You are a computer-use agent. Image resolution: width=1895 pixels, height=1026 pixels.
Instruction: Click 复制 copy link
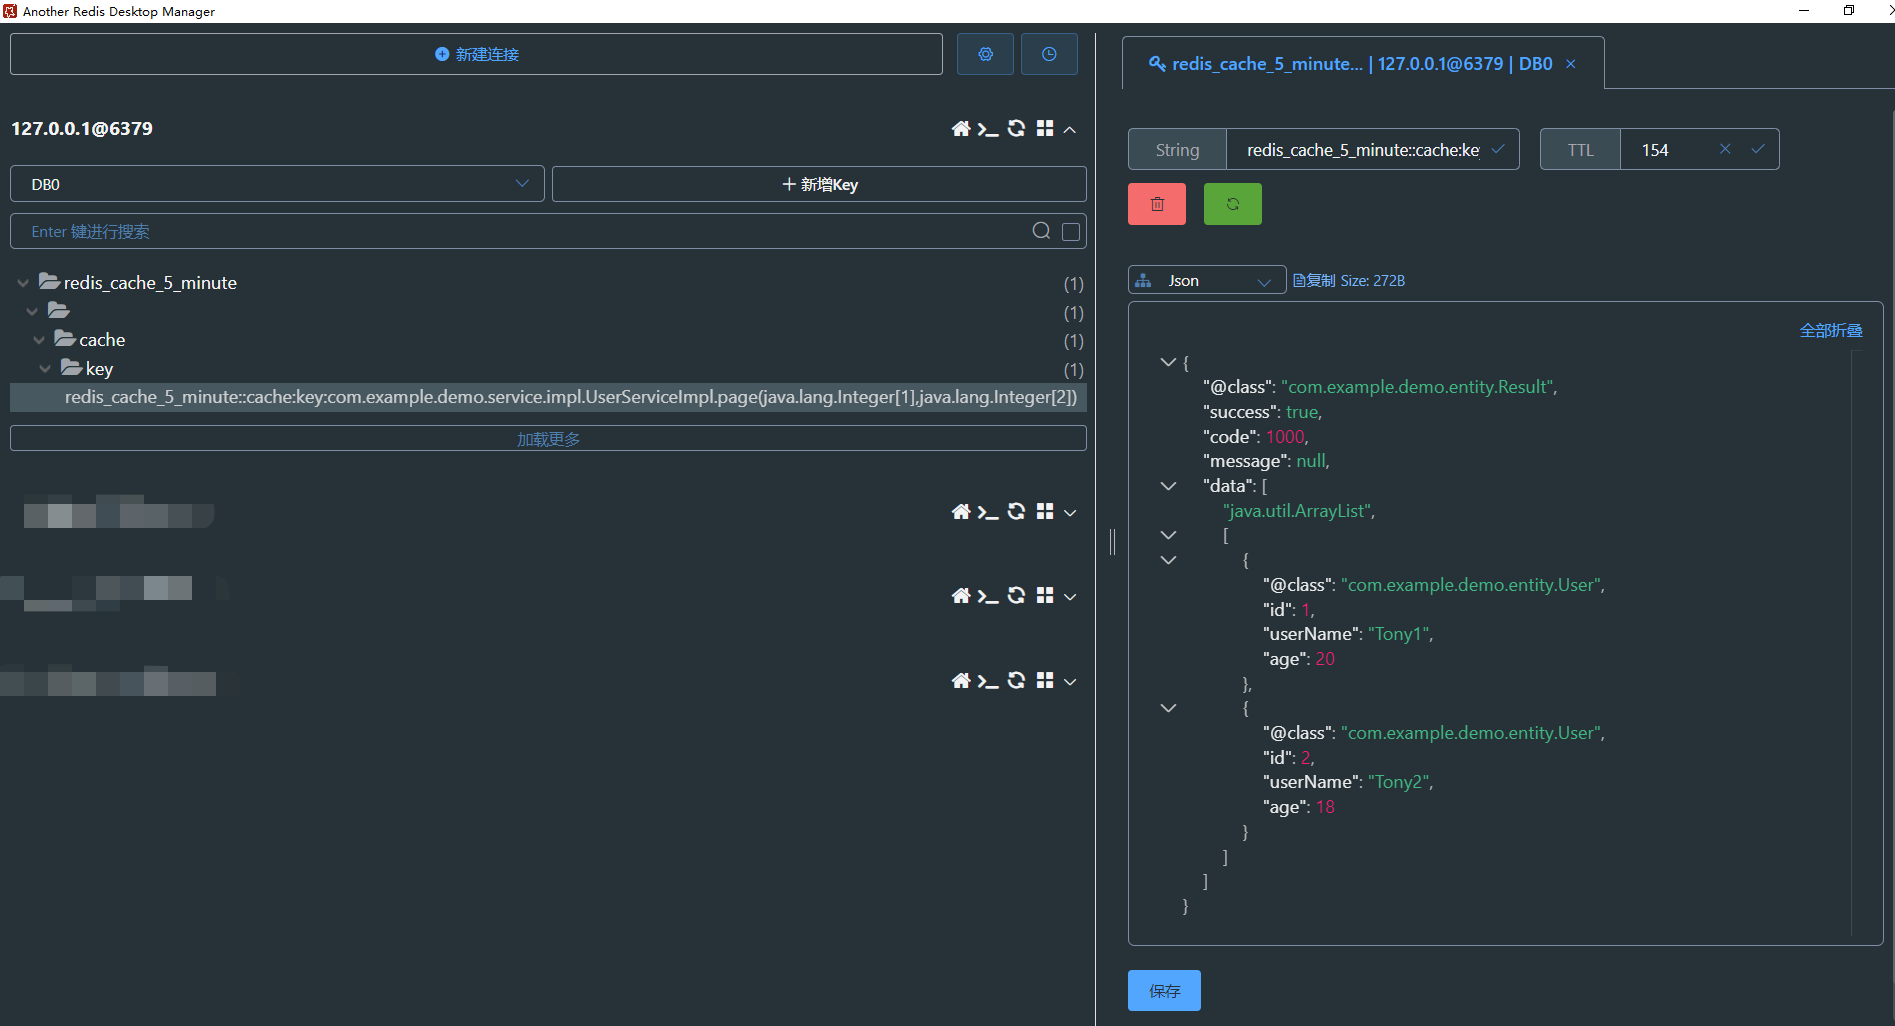click(x=1314, y=281)
